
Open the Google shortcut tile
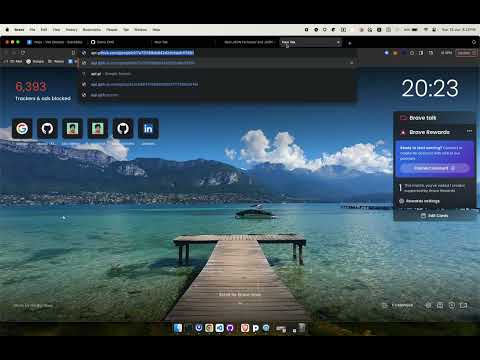pos(22,128)
